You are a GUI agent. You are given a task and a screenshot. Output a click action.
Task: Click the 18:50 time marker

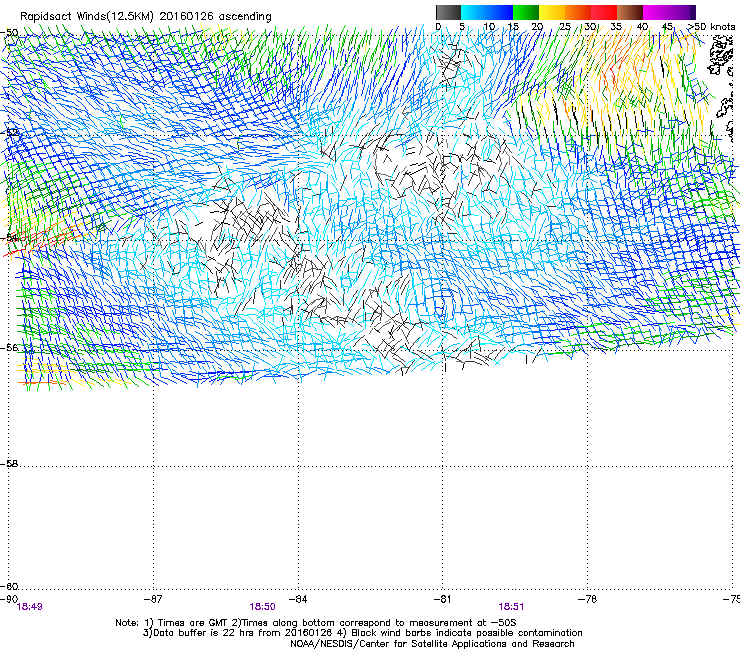[262, 607]
